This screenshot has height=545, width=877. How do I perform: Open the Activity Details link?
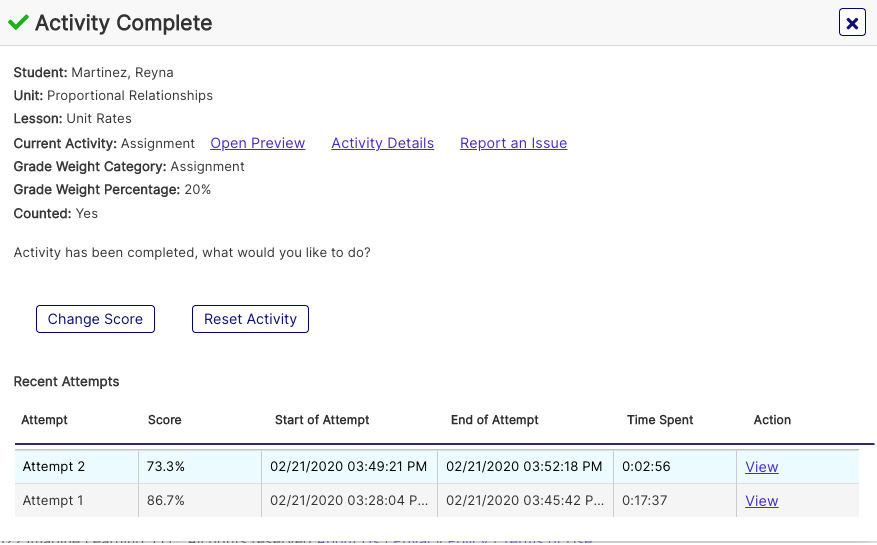coord(383,143)
